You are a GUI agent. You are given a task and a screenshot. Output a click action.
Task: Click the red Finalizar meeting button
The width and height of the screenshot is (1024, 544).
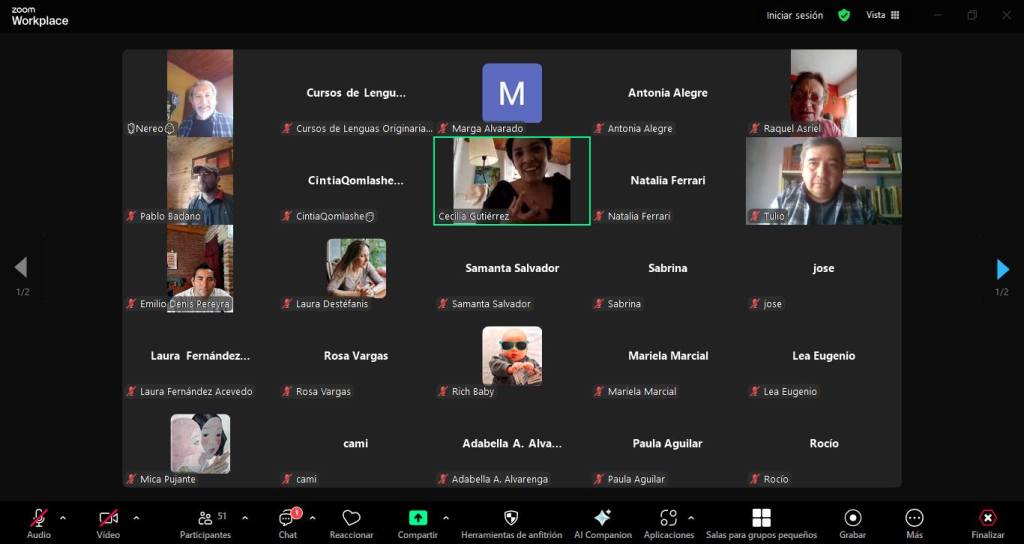pos(987,519)
